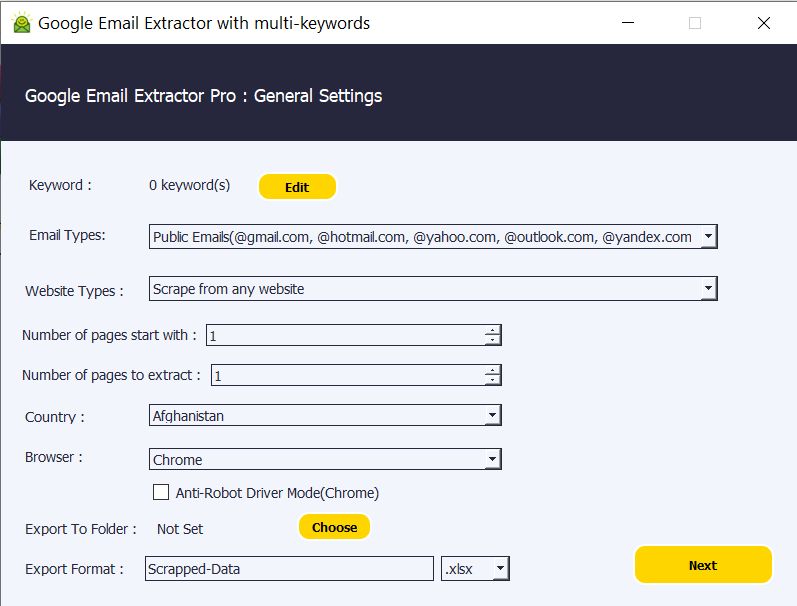The image size is (797, 606).
Task: Increase number of pages to extract
Action: (x=493, y=370)
